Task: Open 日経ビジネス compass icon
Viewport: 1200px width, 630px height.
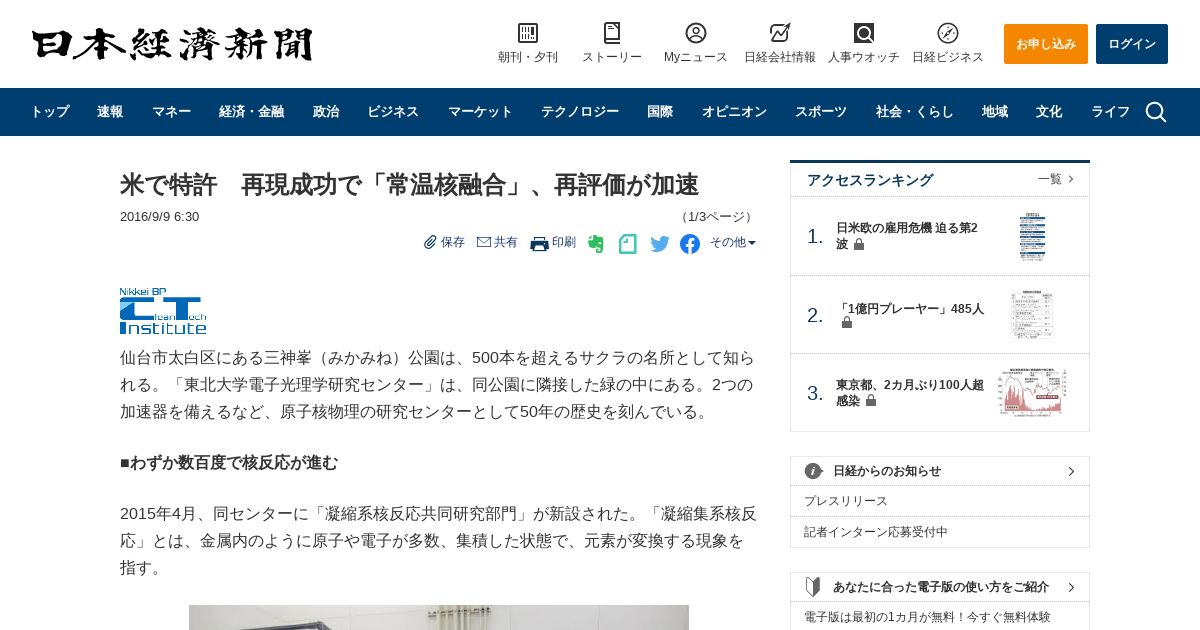Action: [x=948, y=33]
